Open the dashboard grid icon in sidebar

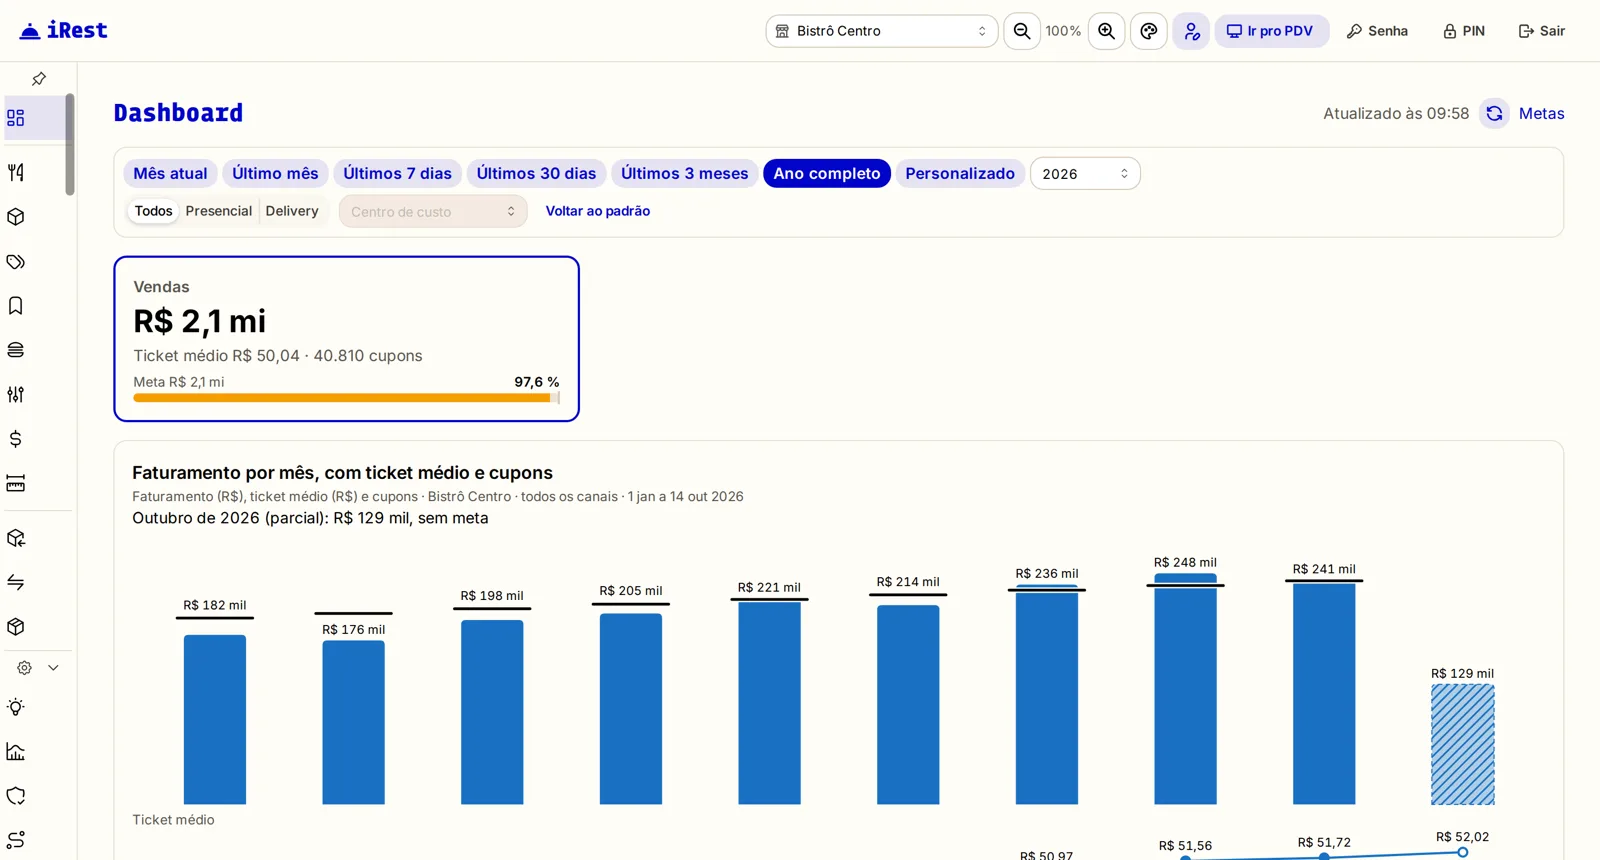[x=16, y=118]
